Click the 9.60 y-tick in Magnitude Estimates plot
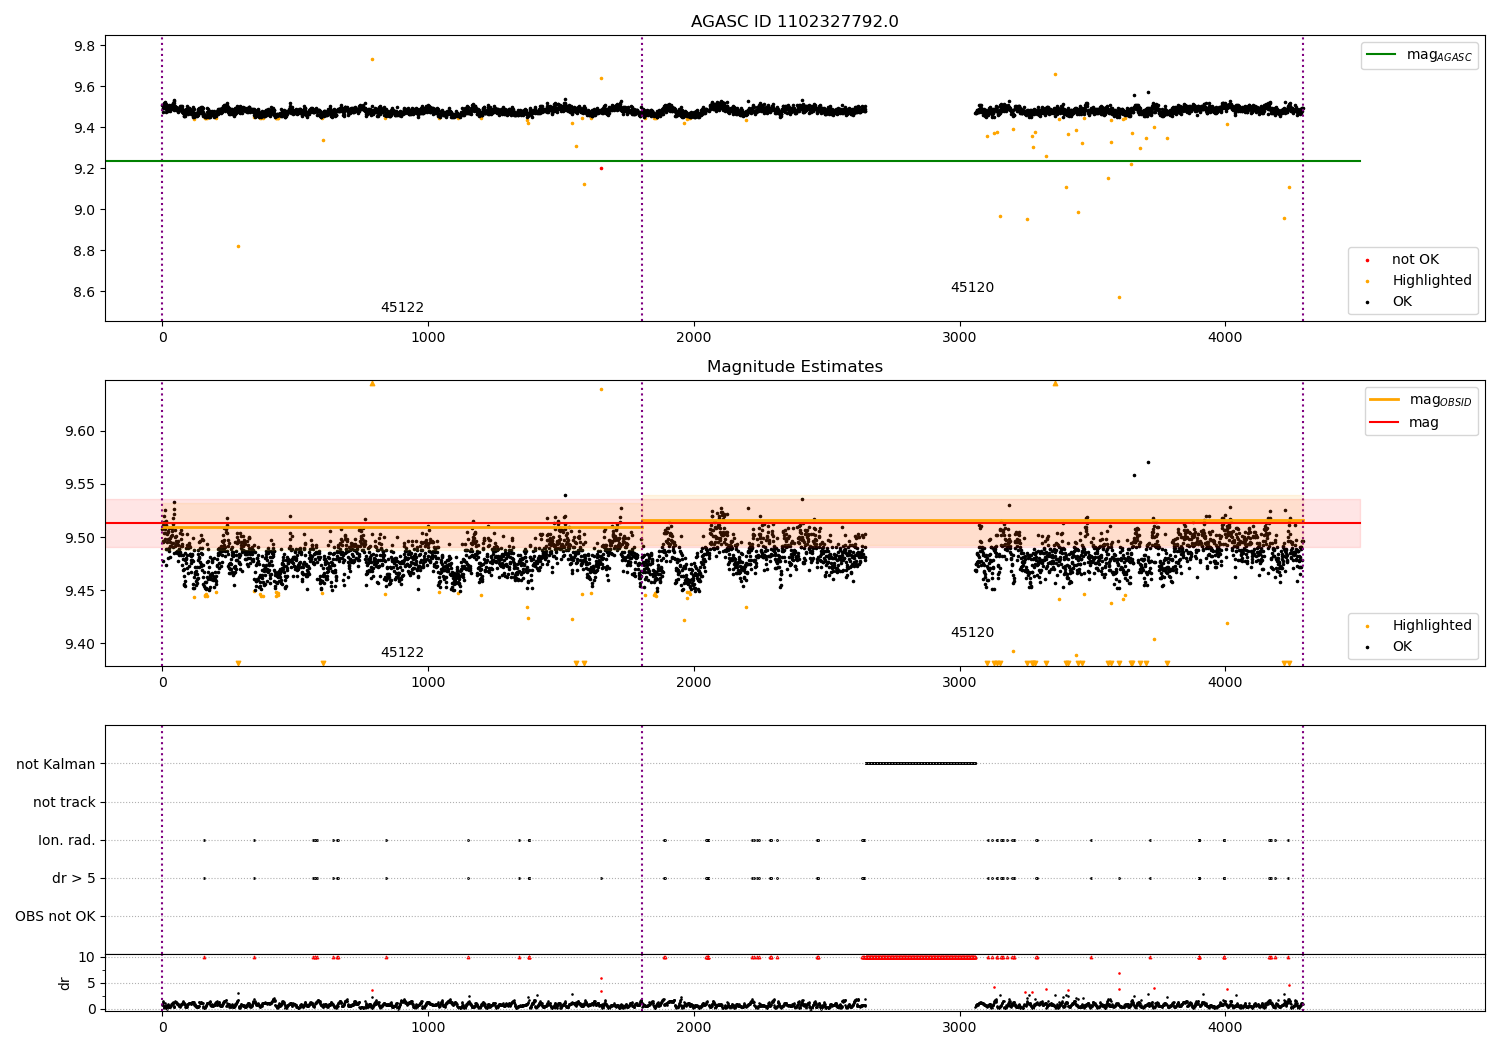This screenshot has width=1500, height=1050. (81, 433)
